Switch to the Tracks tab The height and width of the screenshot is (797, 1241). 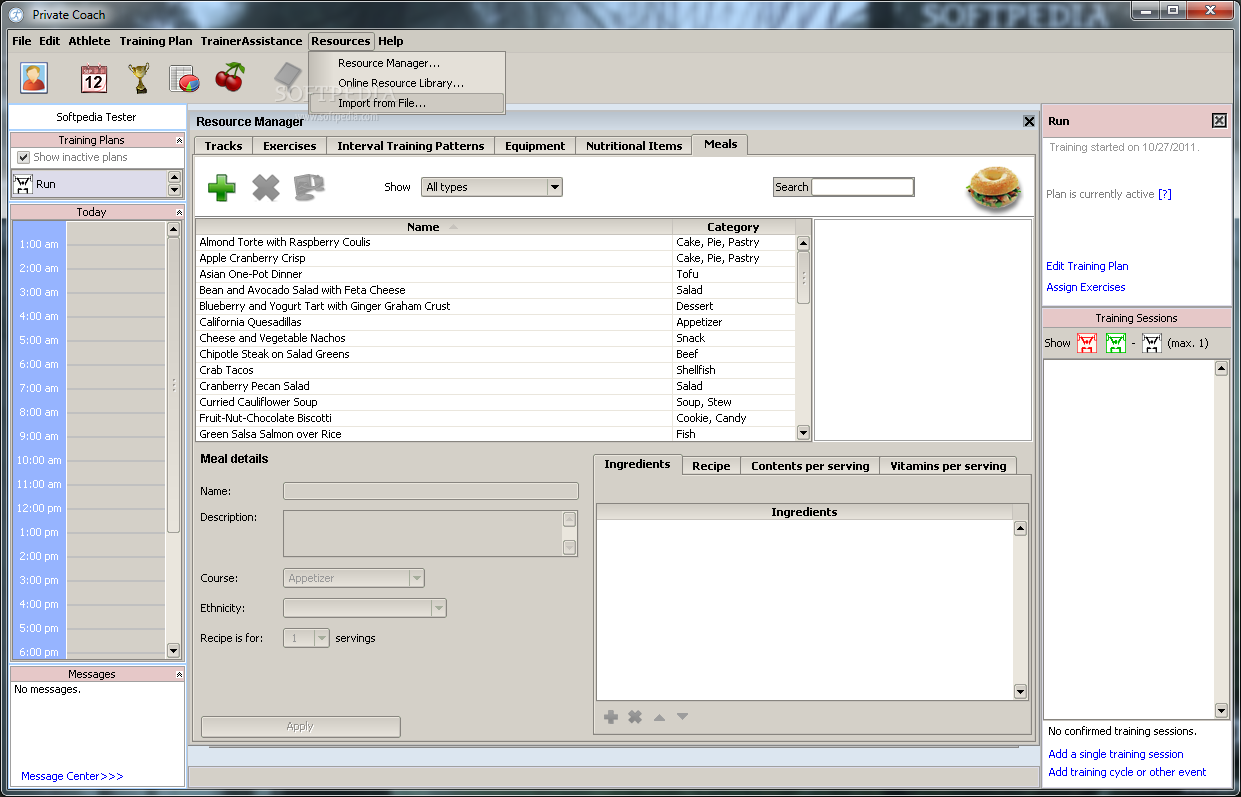[x=223, y=146]
